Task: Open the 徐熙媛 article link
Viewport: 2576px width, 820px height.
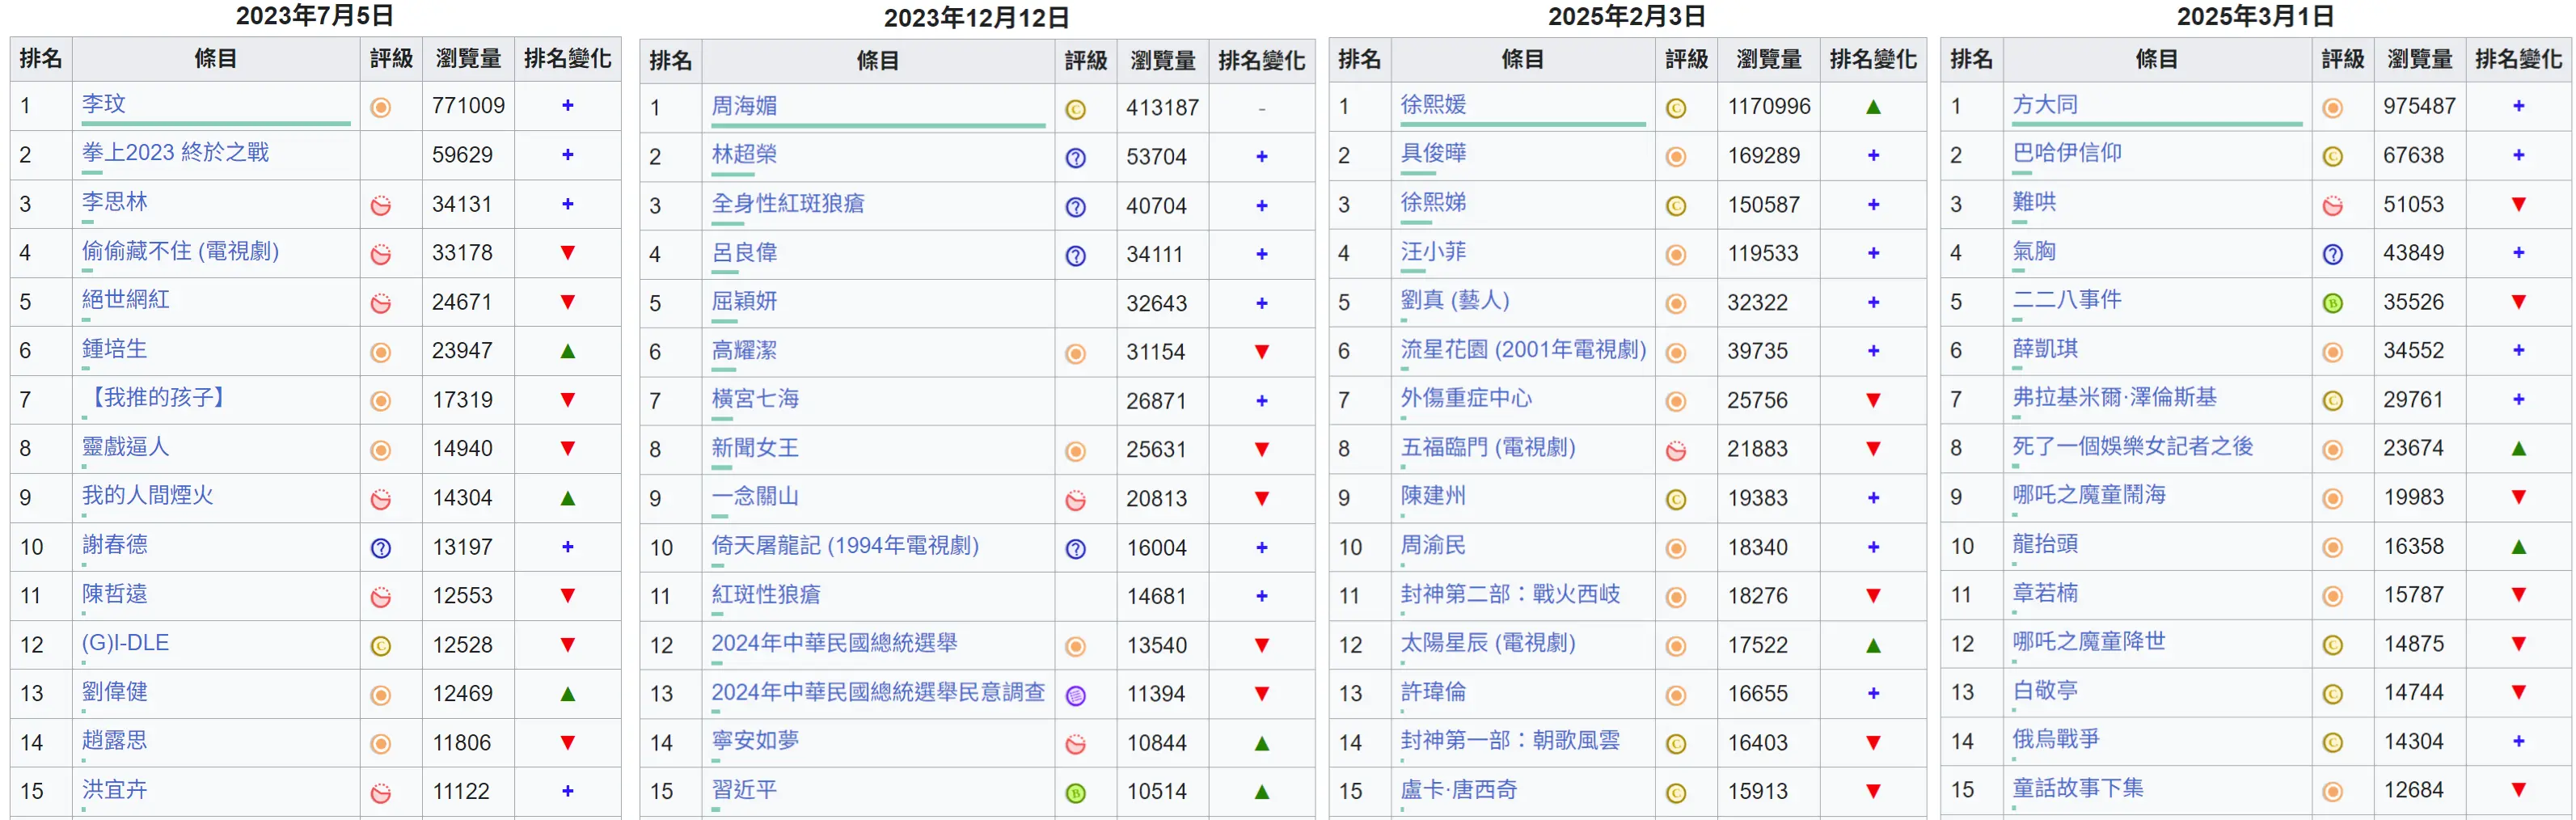Action: pos(1433,104)
